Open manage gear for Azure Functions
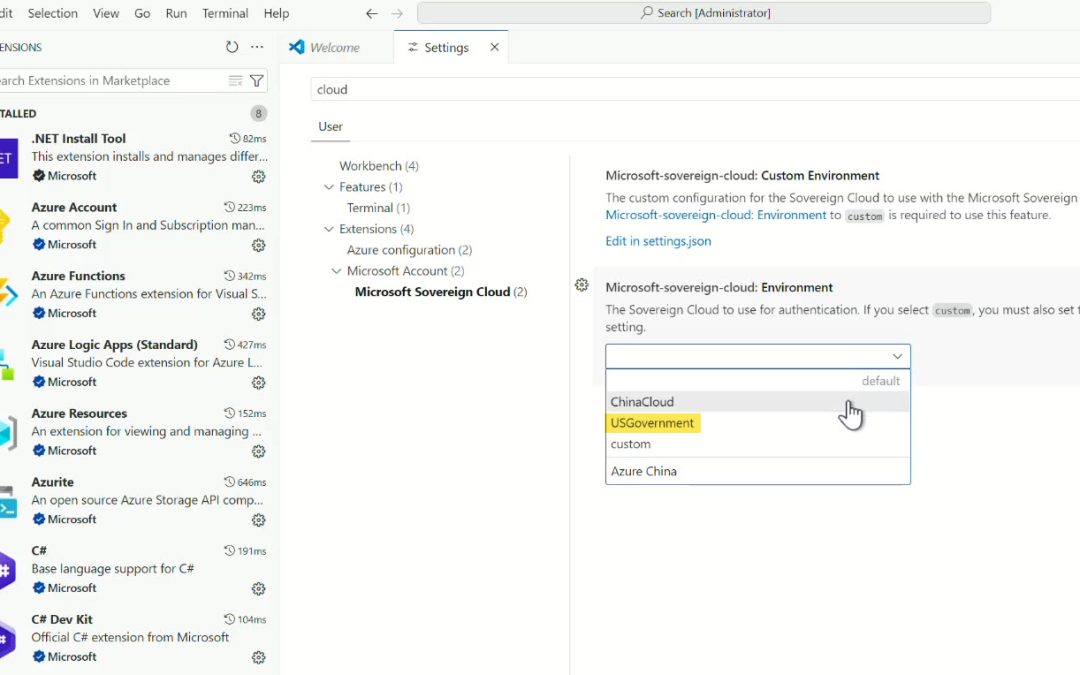 tap(258, 314)
